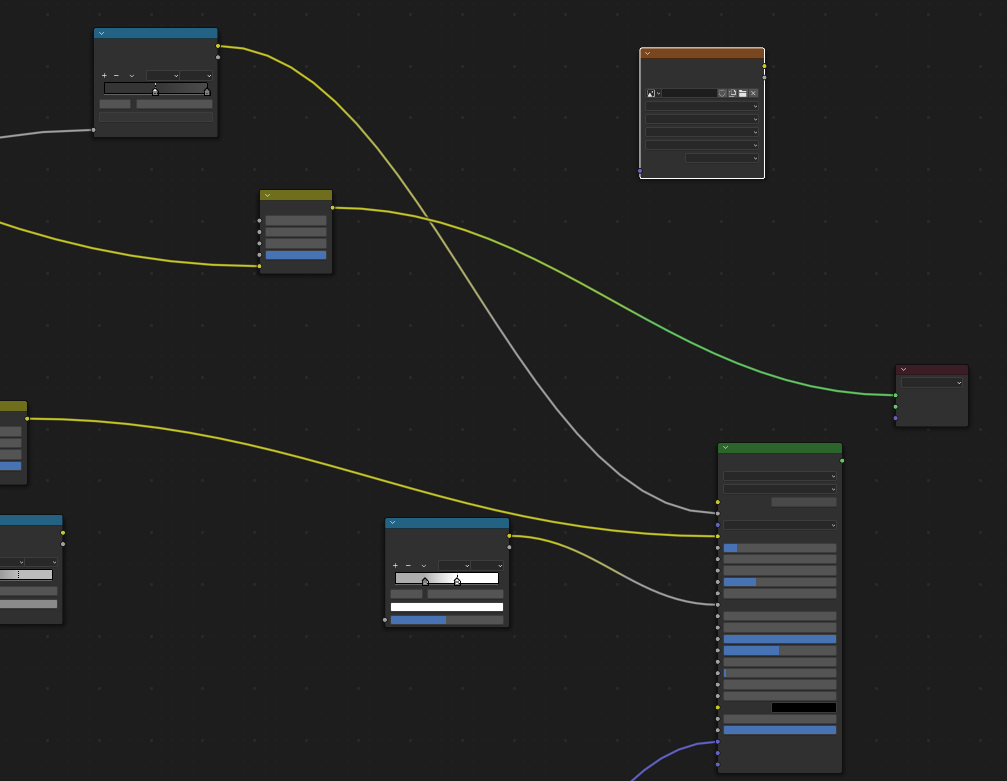The image size is (1007, 781).
Task: Click yellow output socket of dark-gradient ramp node
Action: [x=218, y=46]
